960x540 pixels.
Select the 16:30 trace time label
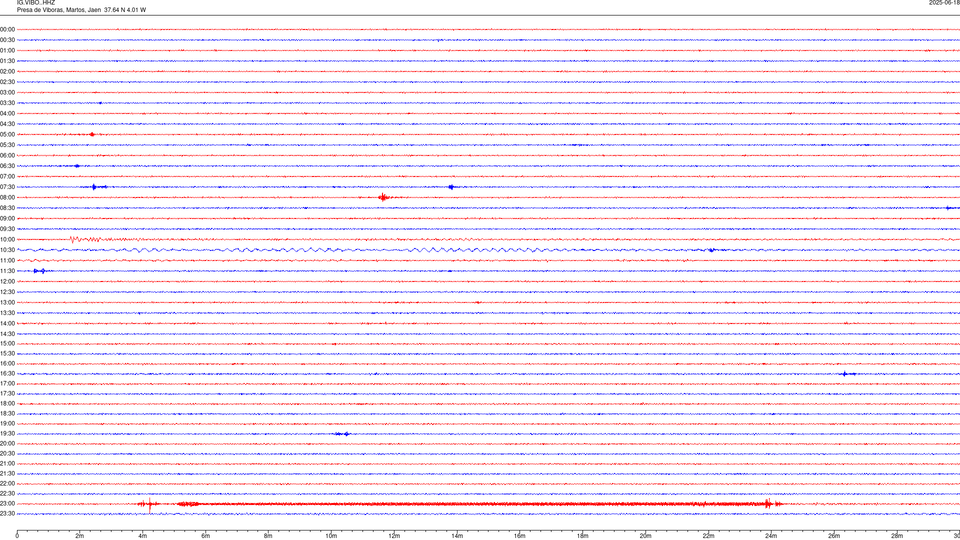click(7, 373)
